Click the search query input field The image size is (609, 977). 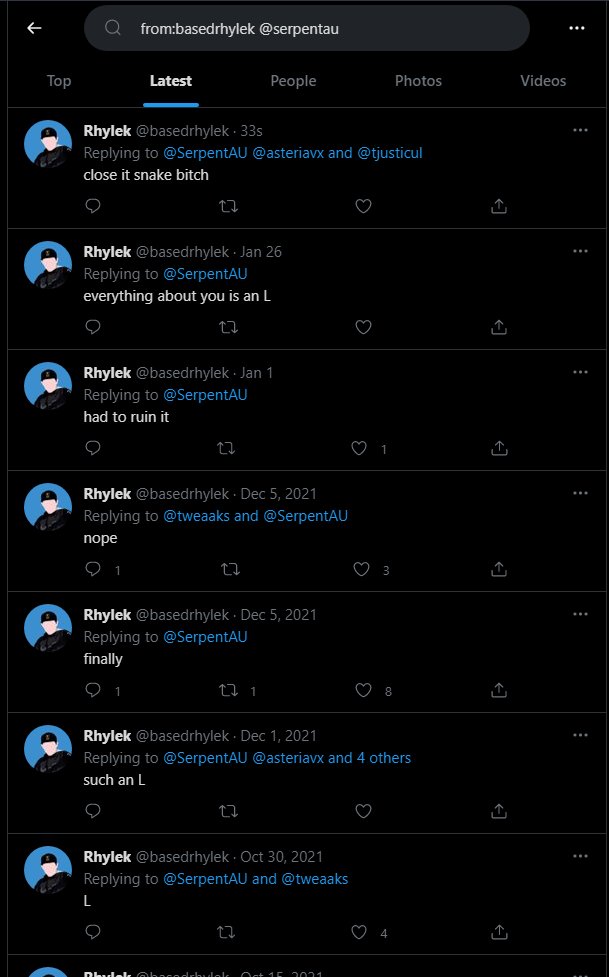click(x=320, y=28)
